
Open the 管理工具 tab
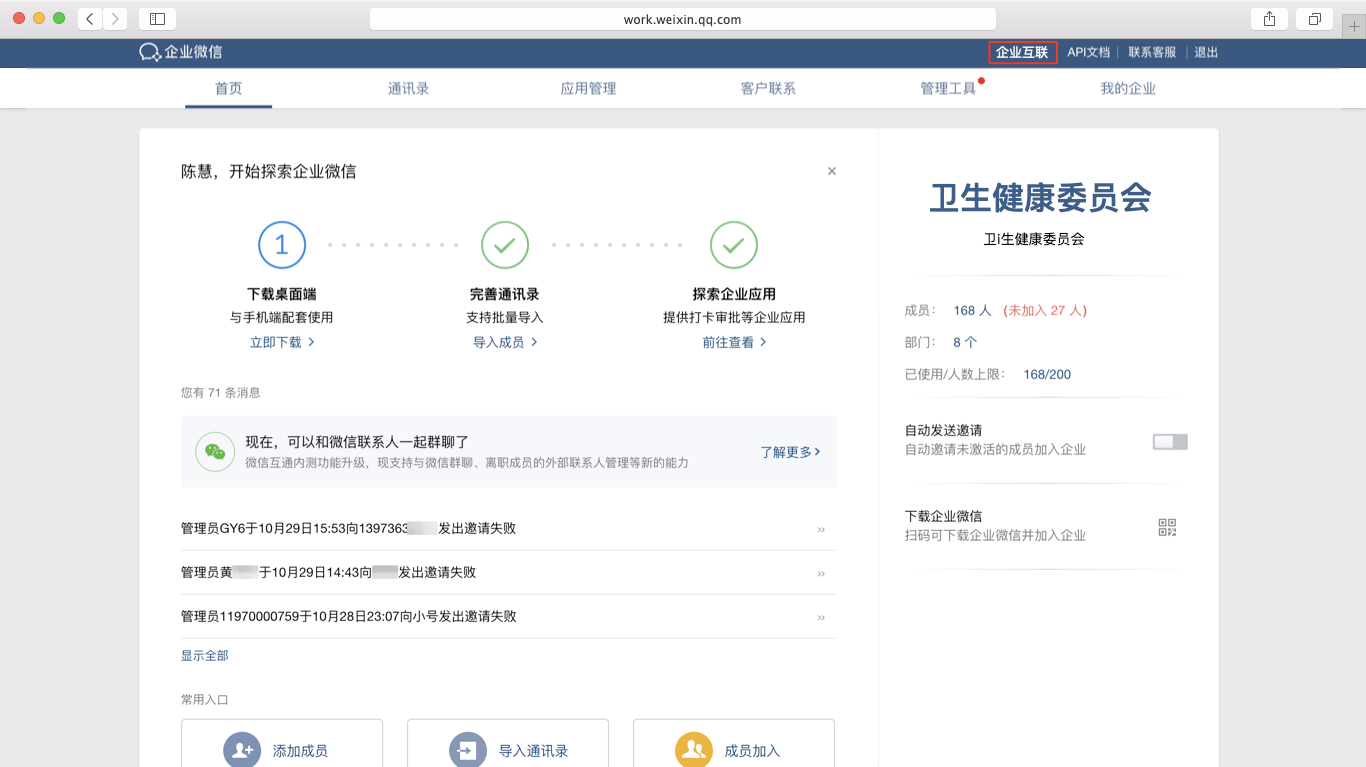947,89
